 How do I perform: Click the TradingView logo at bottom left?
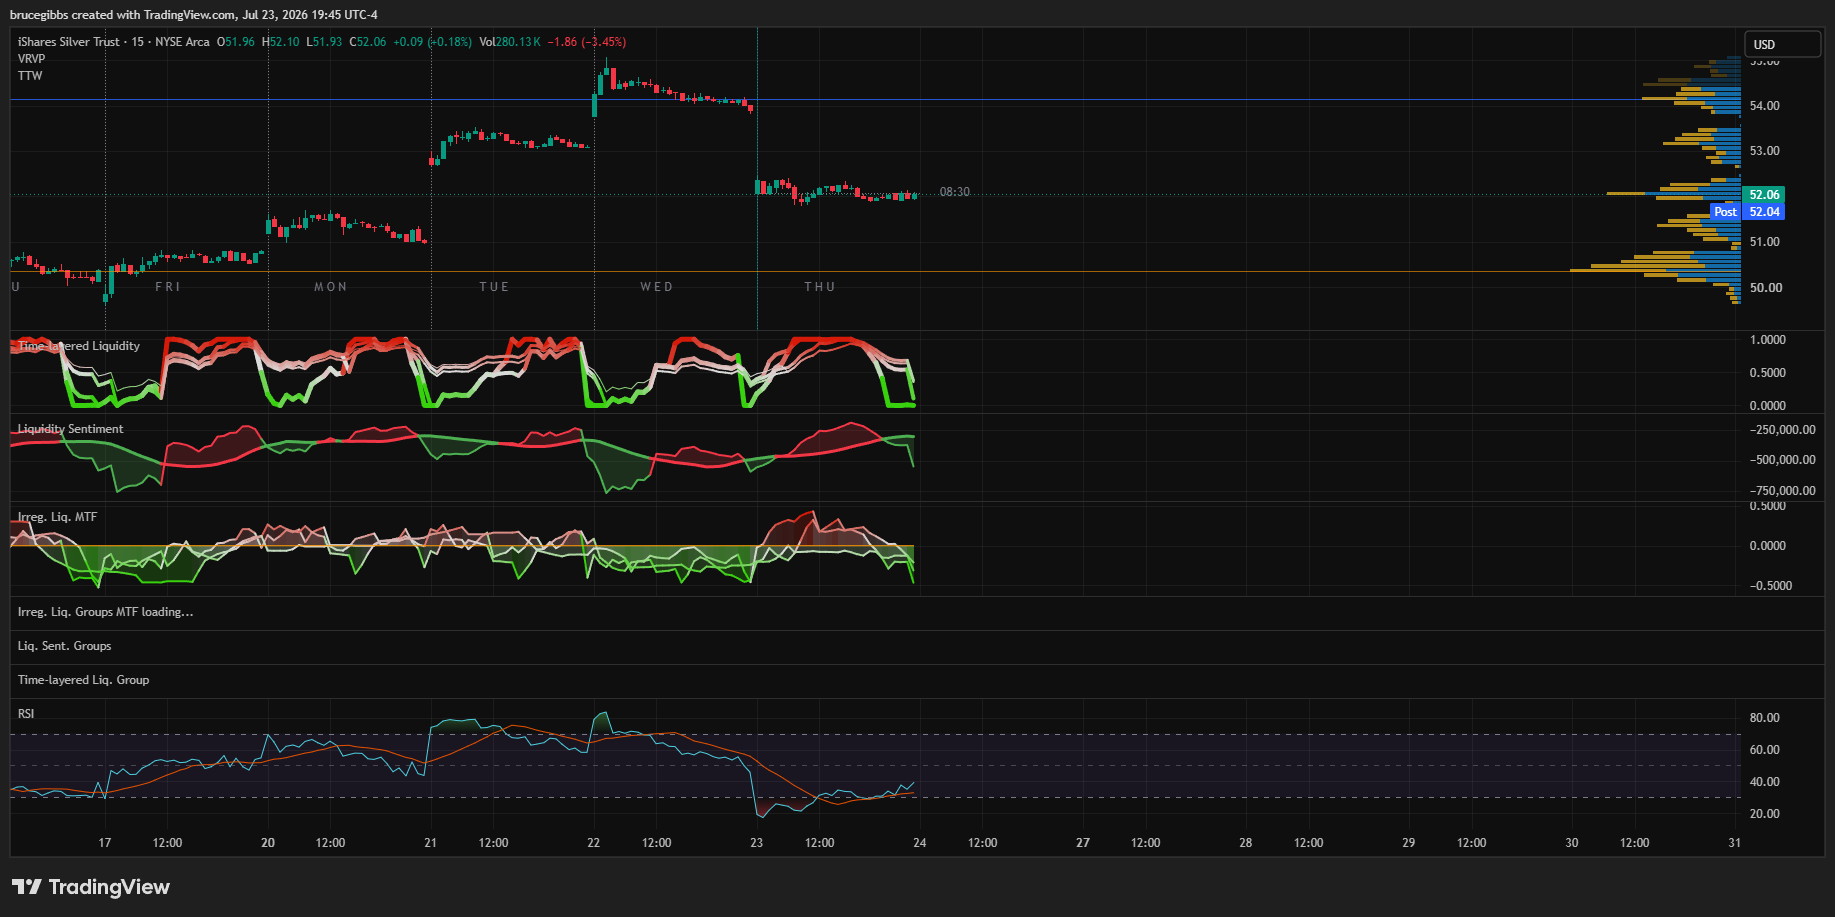pos(91,887)
